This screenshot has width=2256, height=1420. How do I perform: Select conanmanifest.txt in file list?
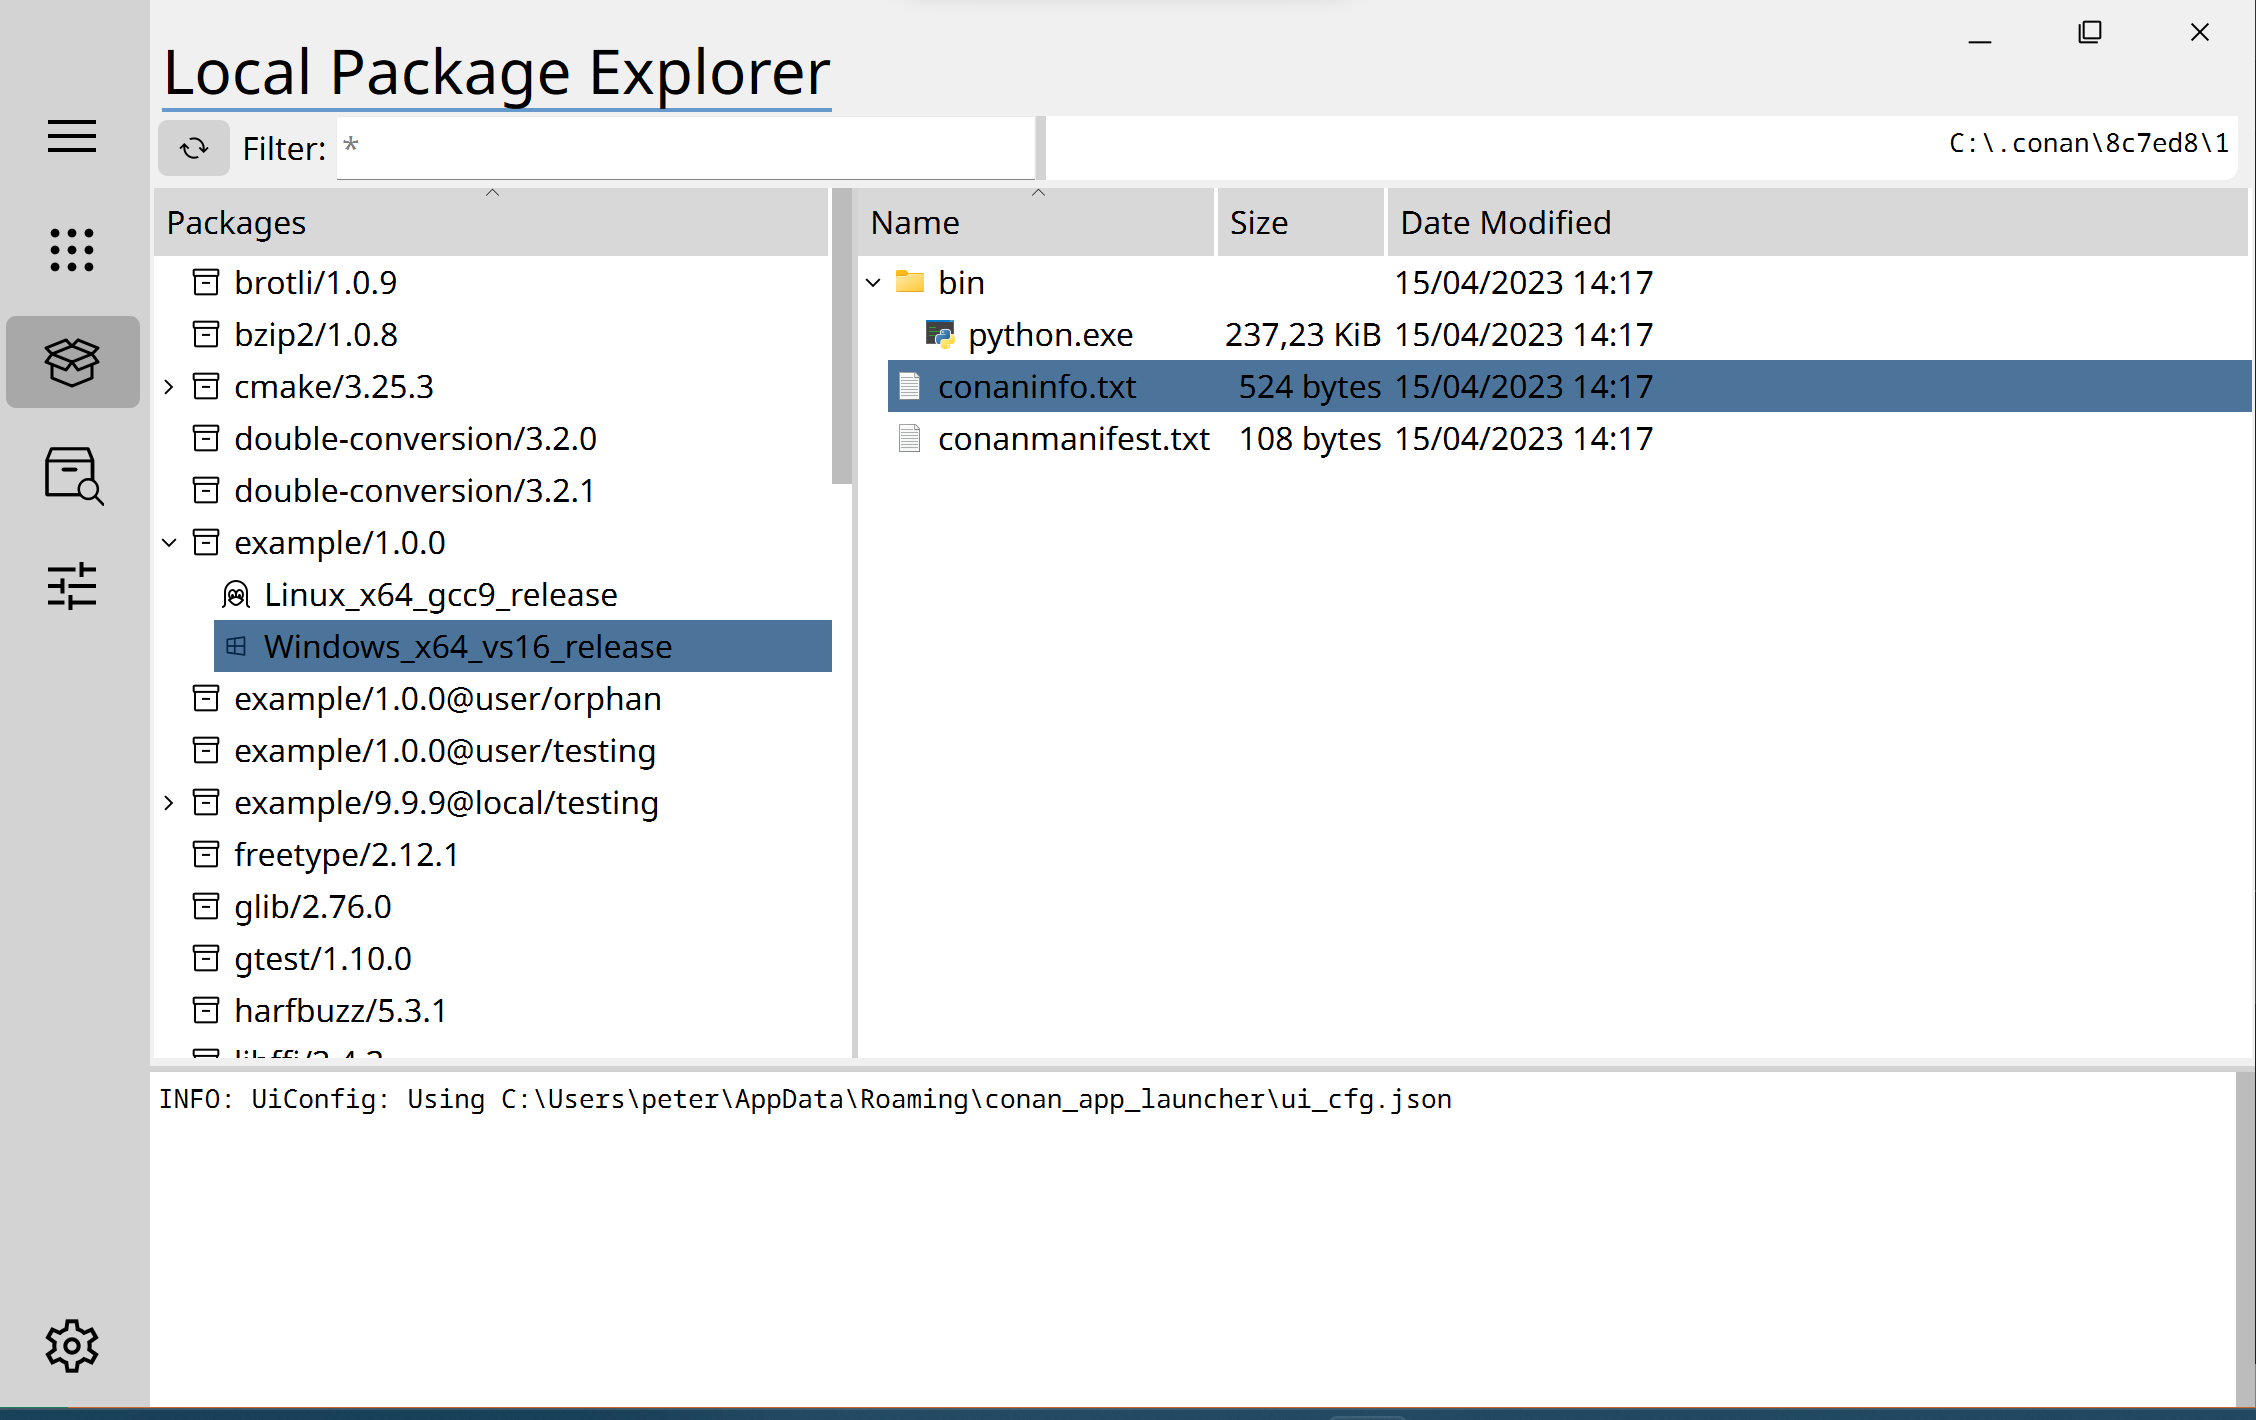(1072, 439)
